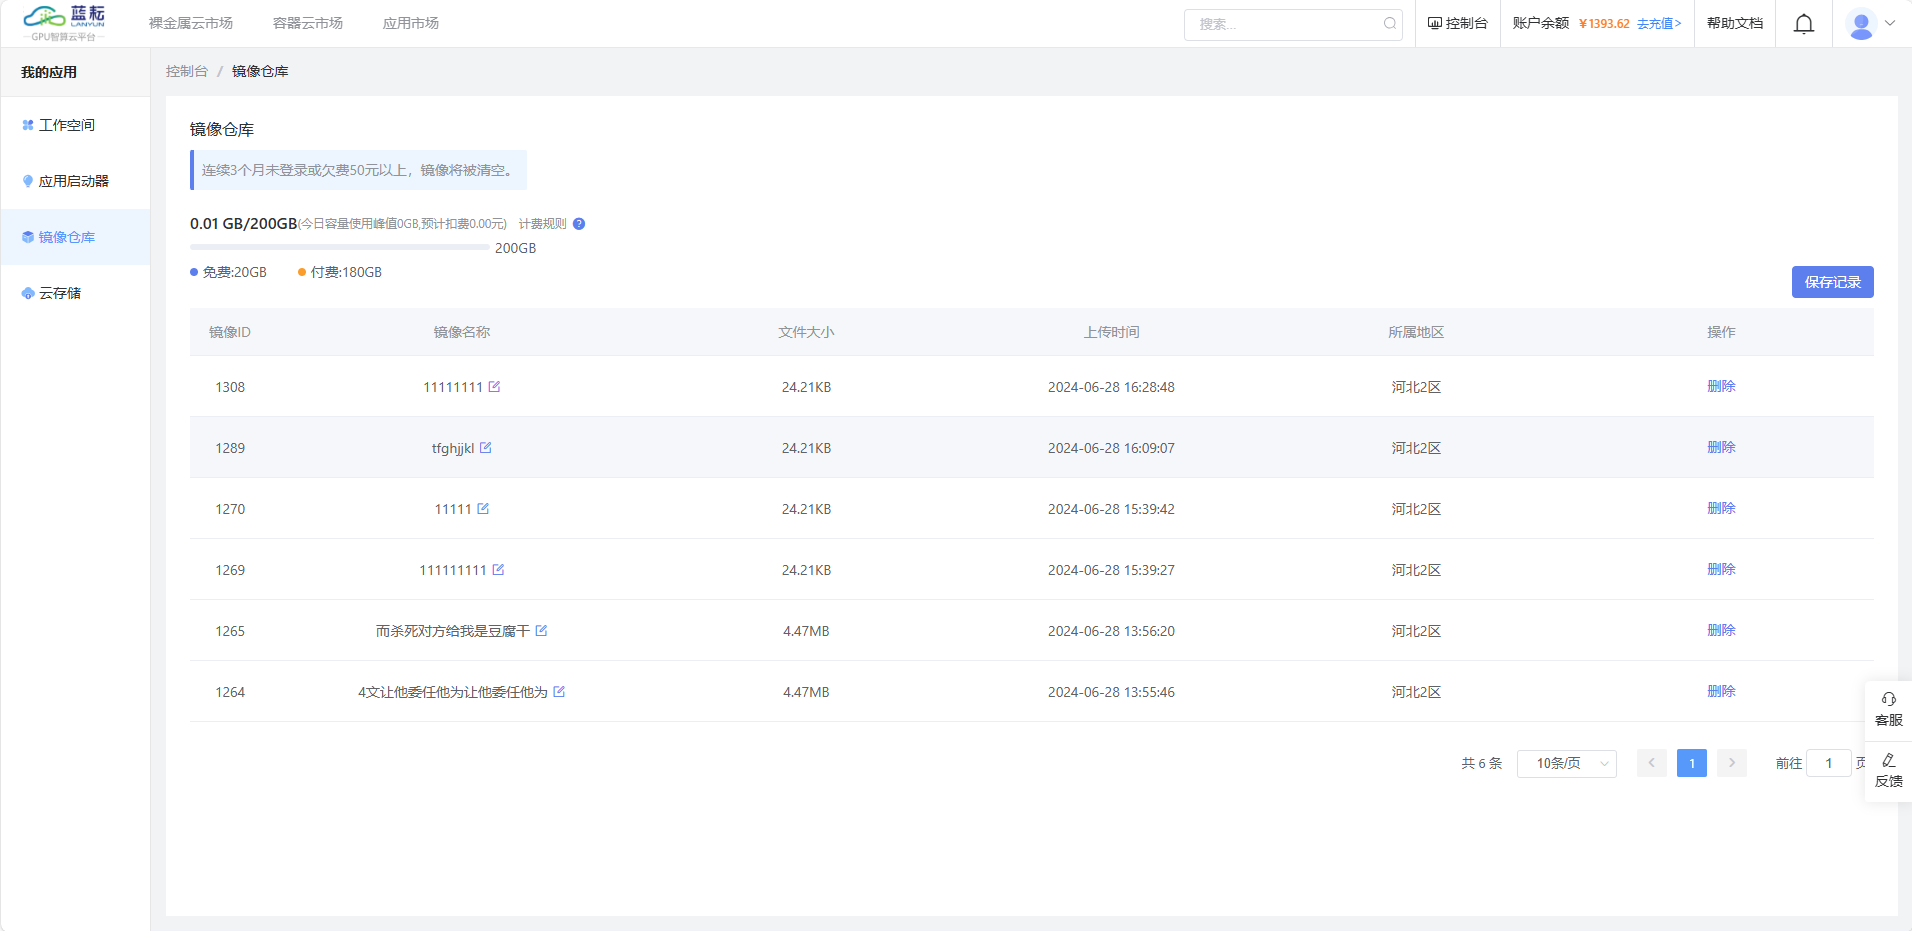Select 工作空间 in the sidebar
This screenshot has width=1912, height=931.
point(75,125)
